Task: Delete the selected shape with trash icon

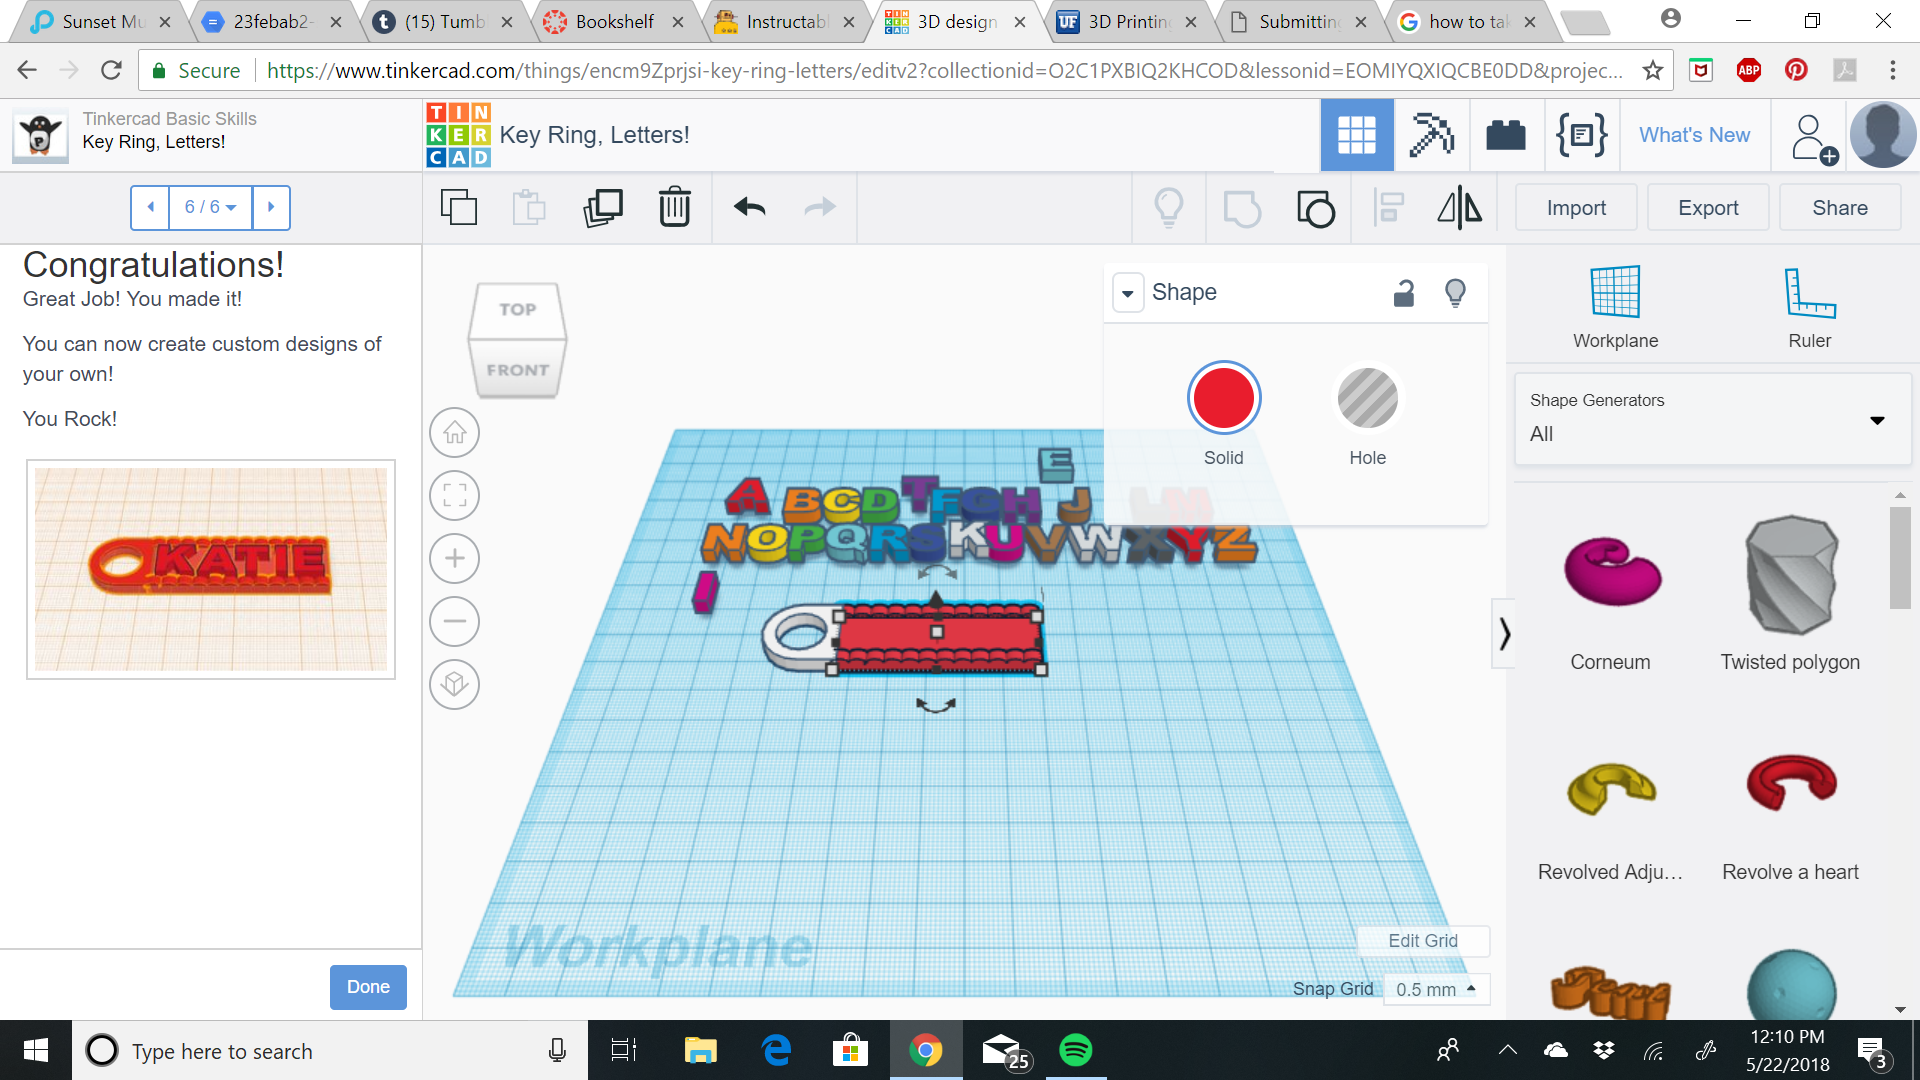Action: (x=674, y=207)
